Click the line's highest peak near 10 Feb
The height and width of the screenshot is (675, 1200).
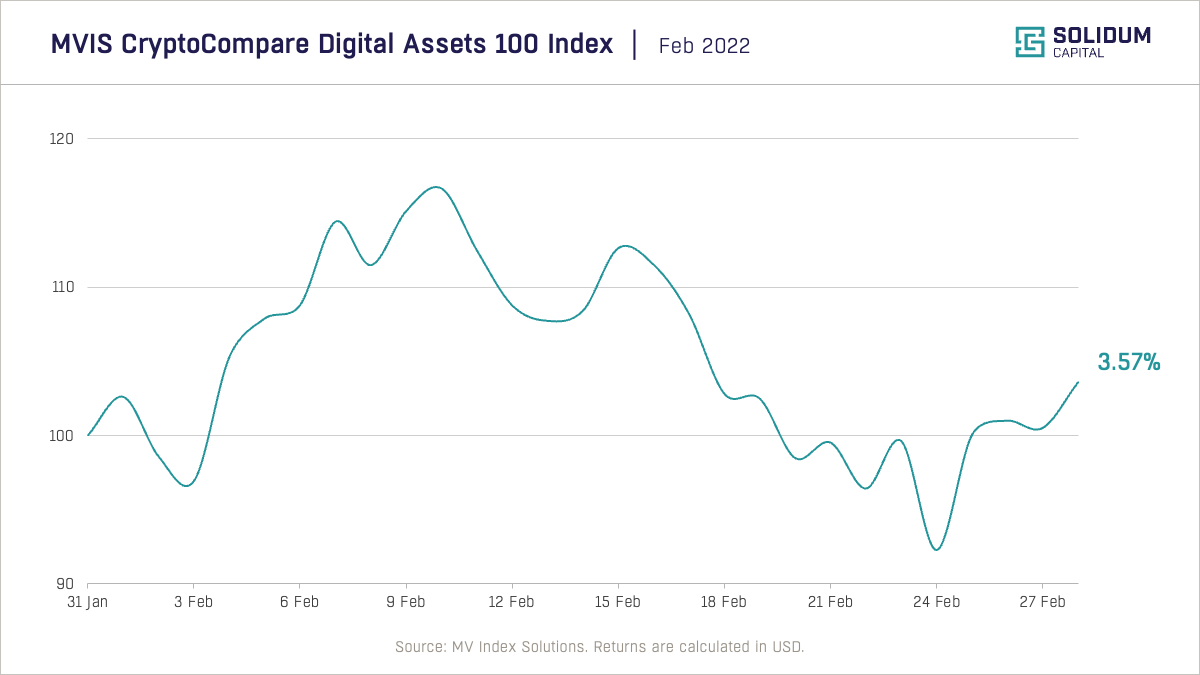point(436,187)
